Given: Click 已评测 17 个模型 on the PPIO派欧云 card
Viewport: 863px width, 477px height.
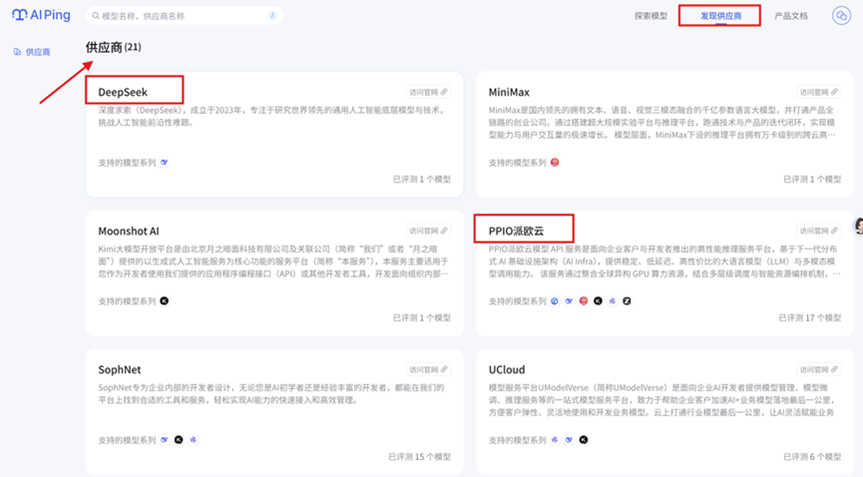Looking at the screenshot, I should tap(810, 318).
